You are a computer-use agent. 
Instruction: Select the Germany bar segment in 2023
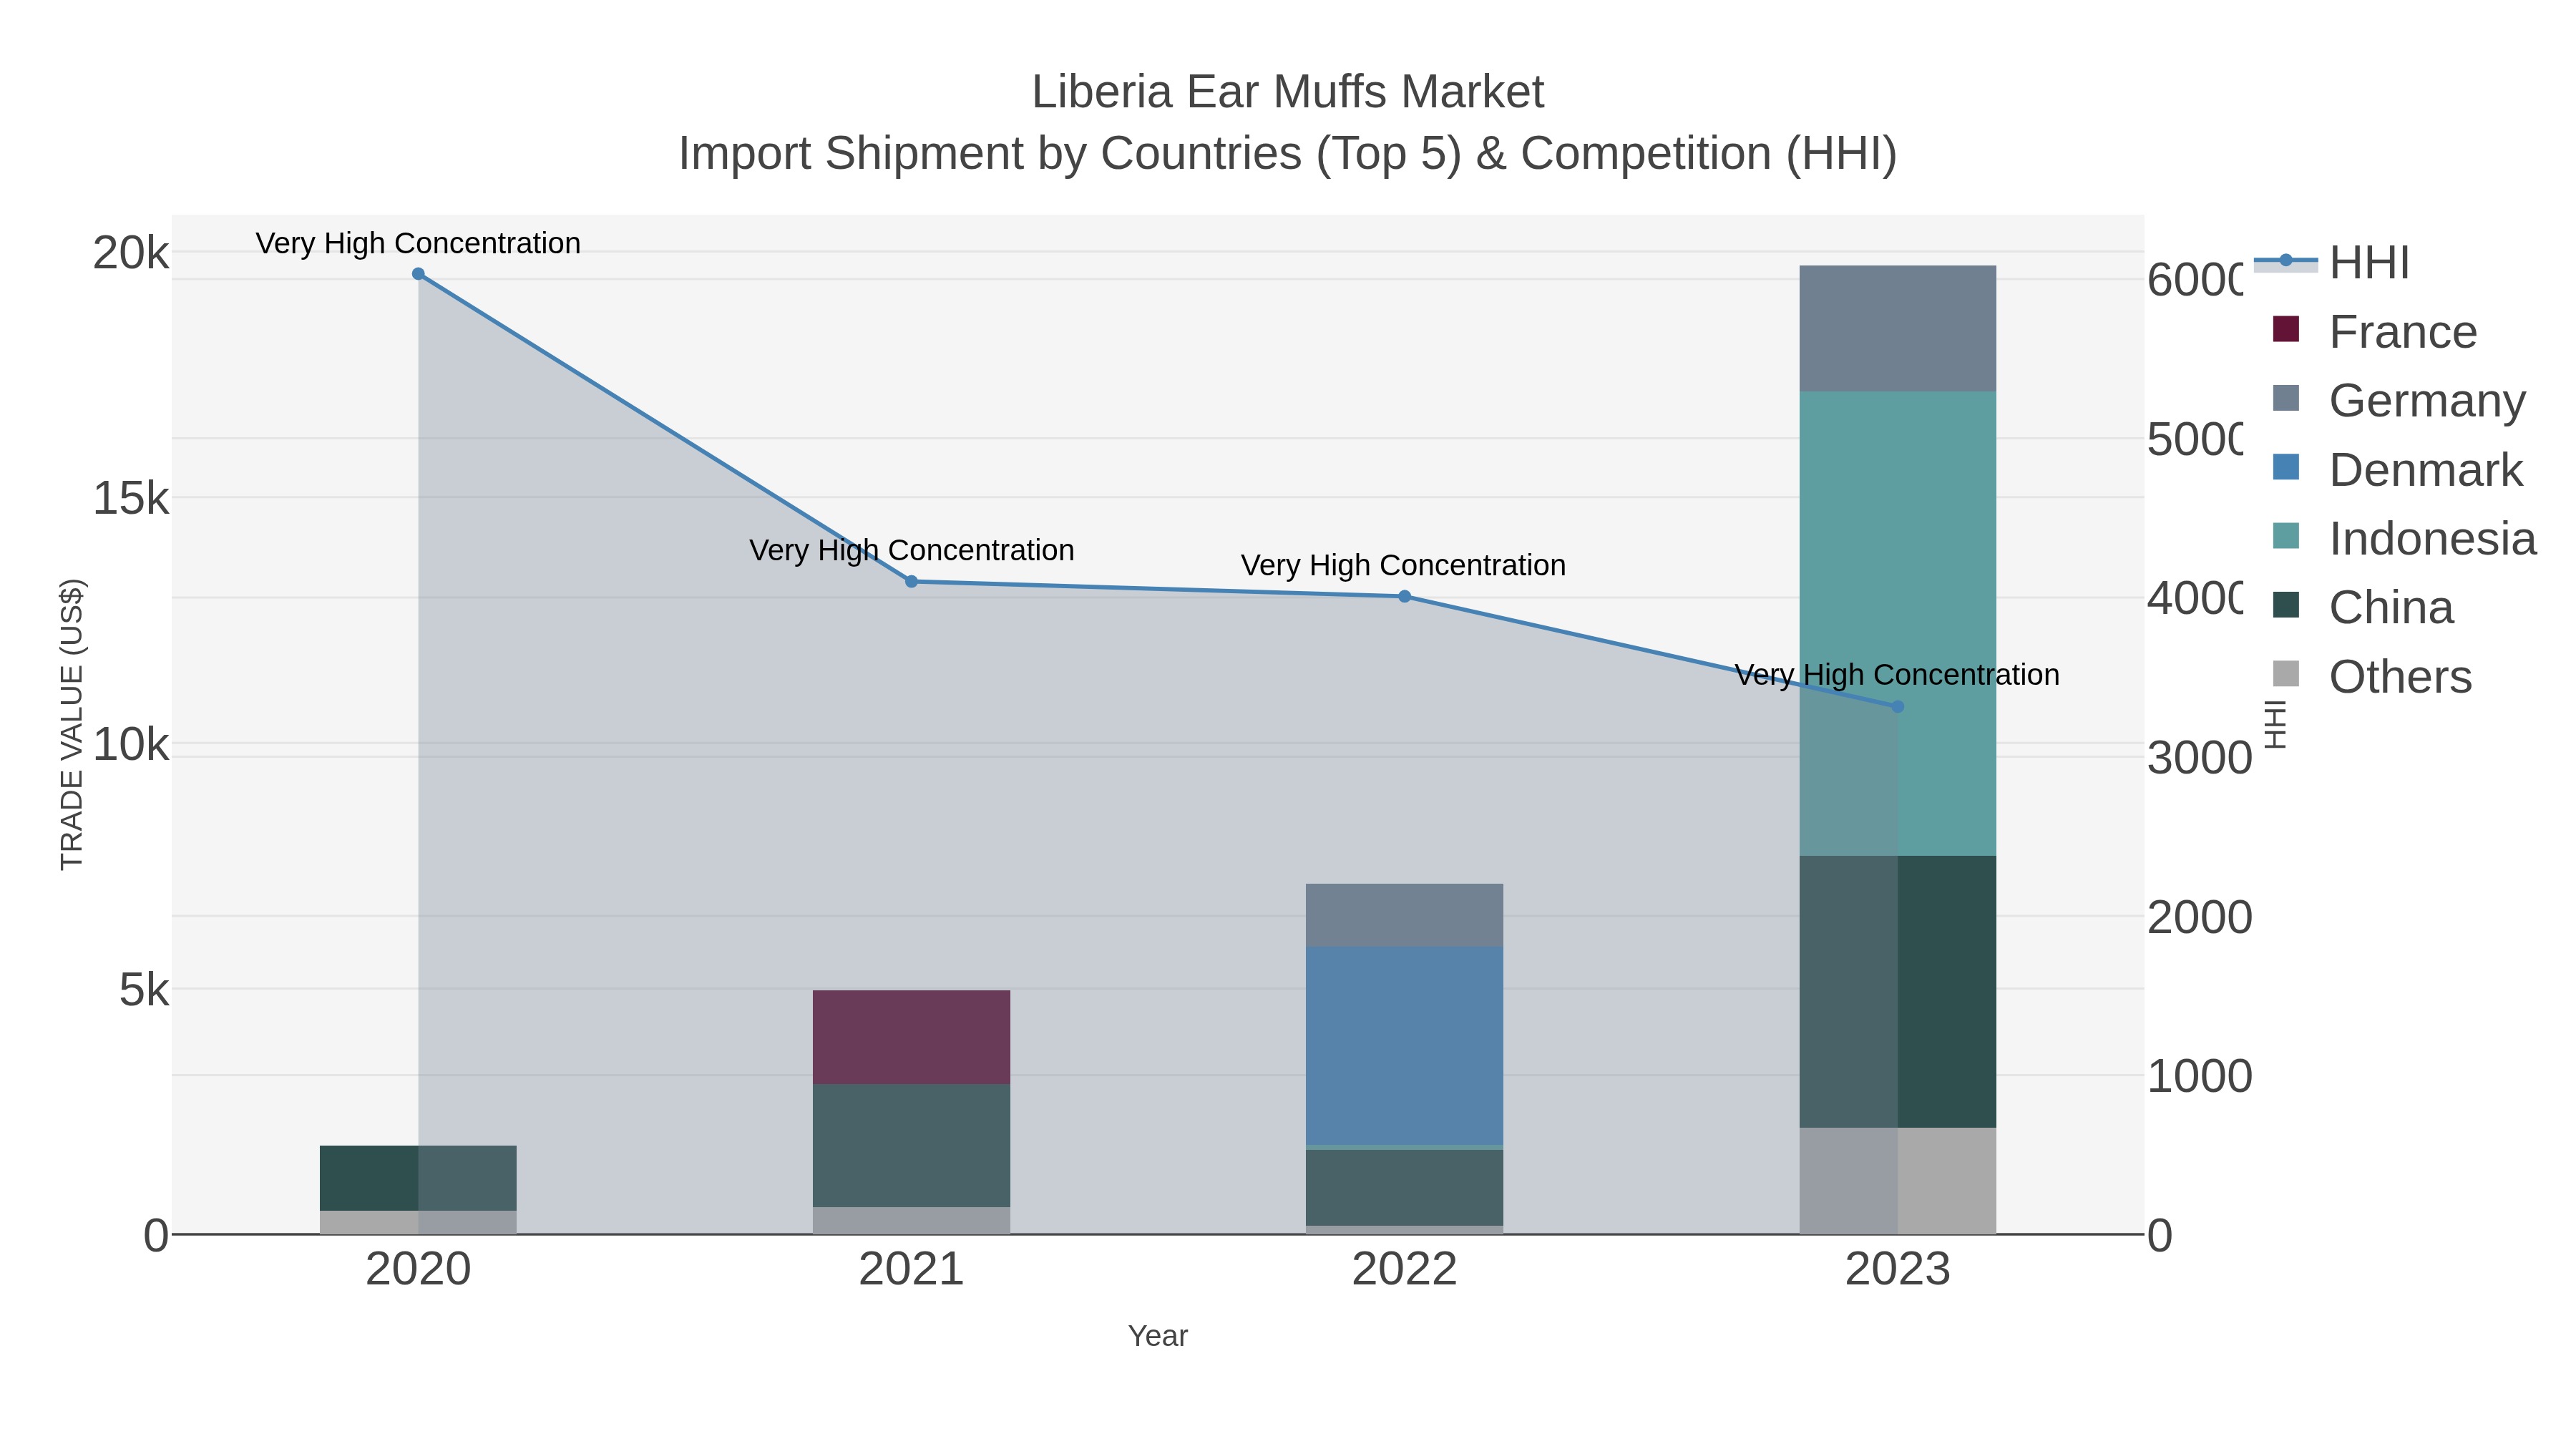tap(1897, 329)
